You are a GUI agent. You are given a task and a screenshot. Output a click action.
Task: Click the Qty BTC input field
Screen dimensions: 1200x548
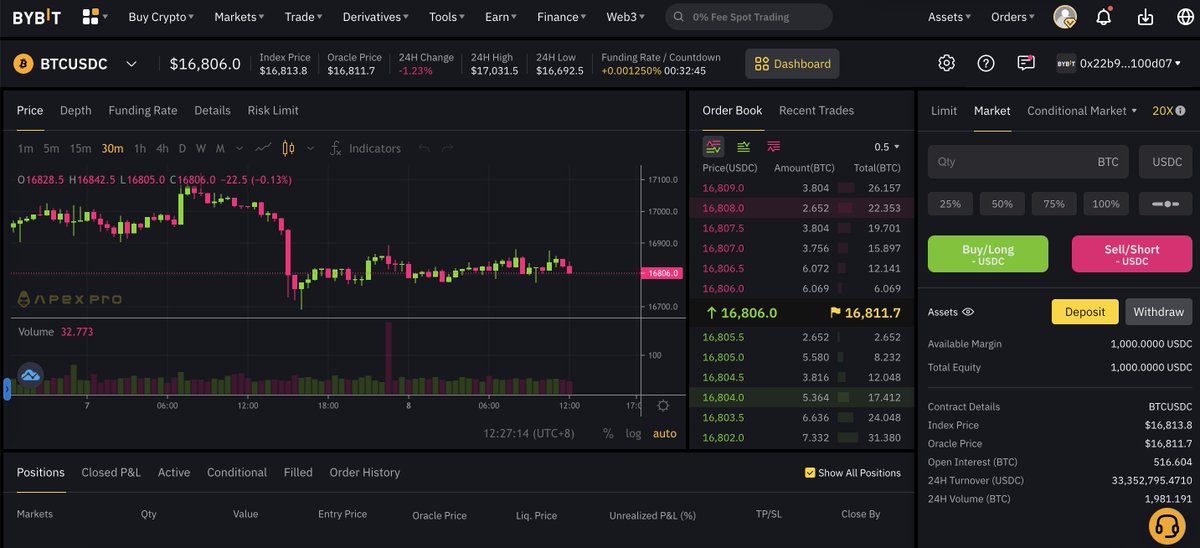pos(1029,162)
